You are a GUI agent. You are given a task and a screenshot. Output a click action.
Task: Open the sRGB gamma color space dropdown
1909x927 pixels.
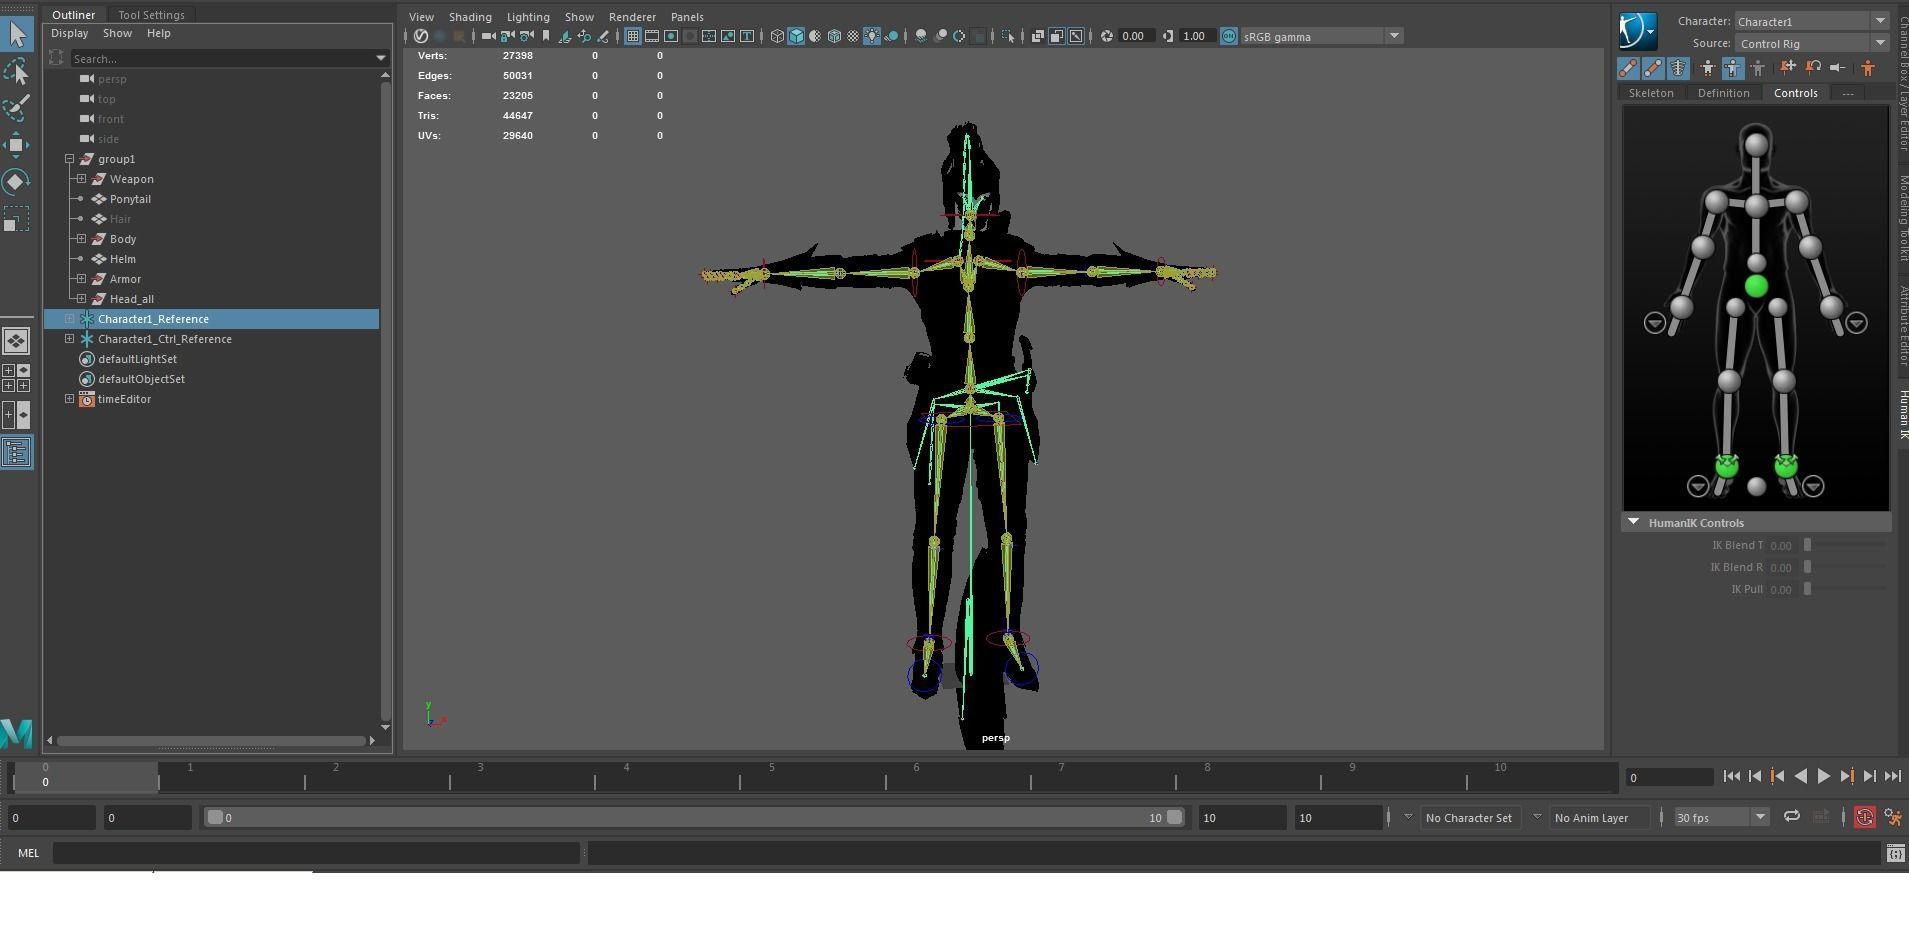coord(1322,36)
